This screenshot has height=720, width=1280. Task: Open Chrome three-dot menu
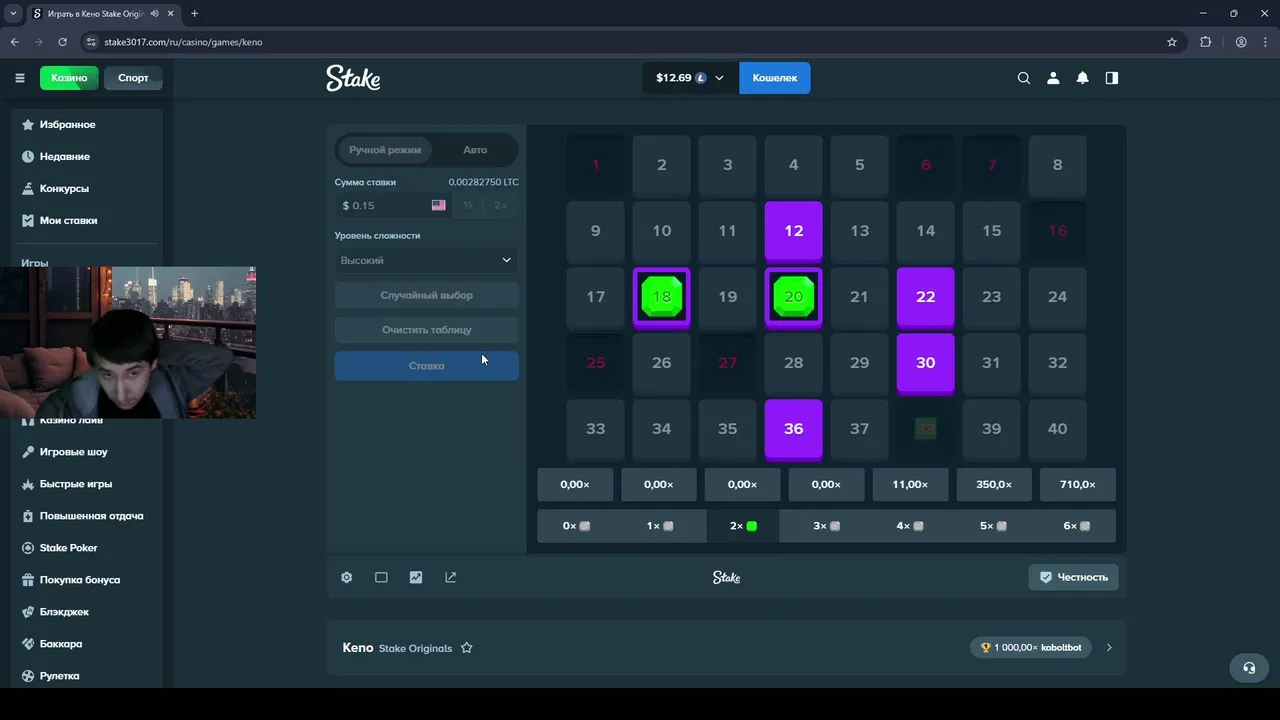coord(1266,42)
